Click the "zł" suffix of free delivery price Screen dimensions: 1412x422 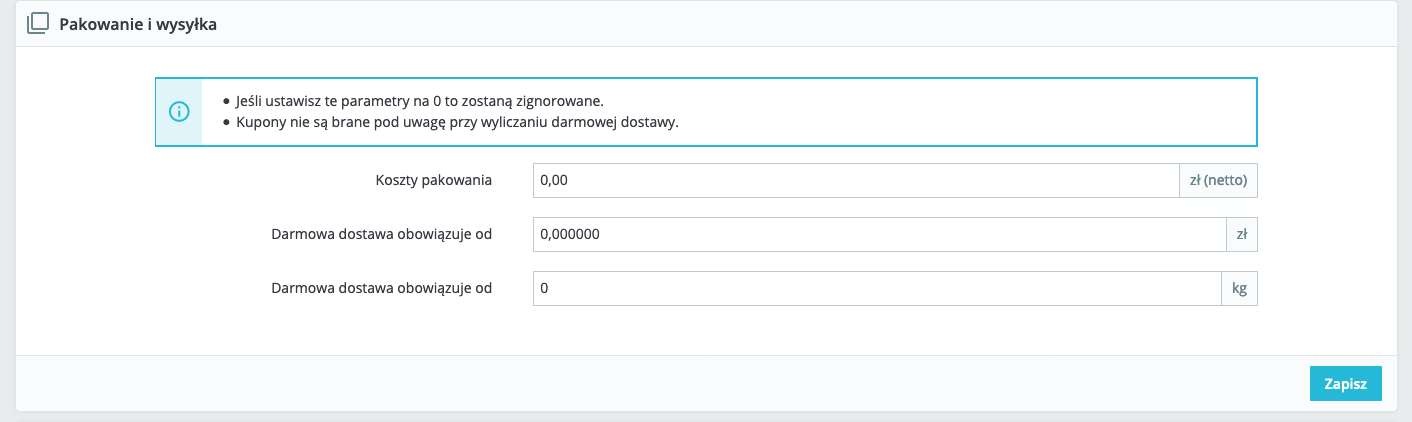1241,235
